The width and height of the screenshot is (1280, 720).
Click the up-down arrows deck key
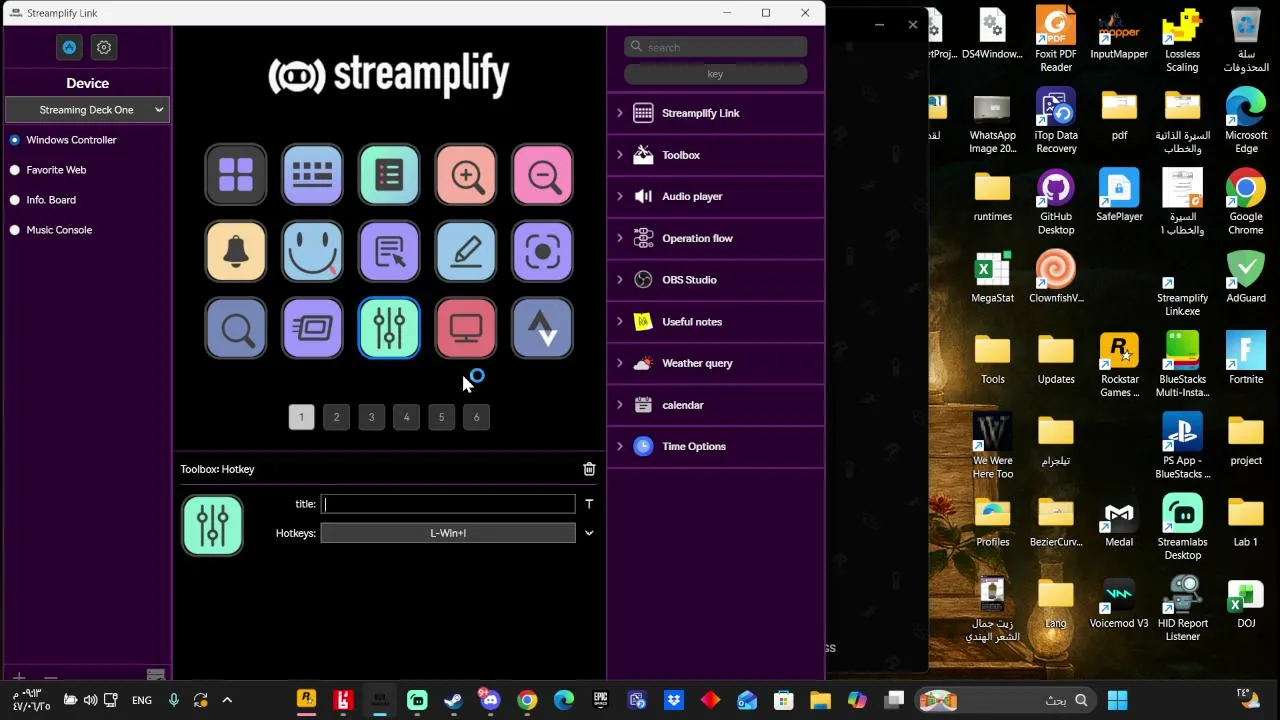pyautogui.click(x=543, y=328)
